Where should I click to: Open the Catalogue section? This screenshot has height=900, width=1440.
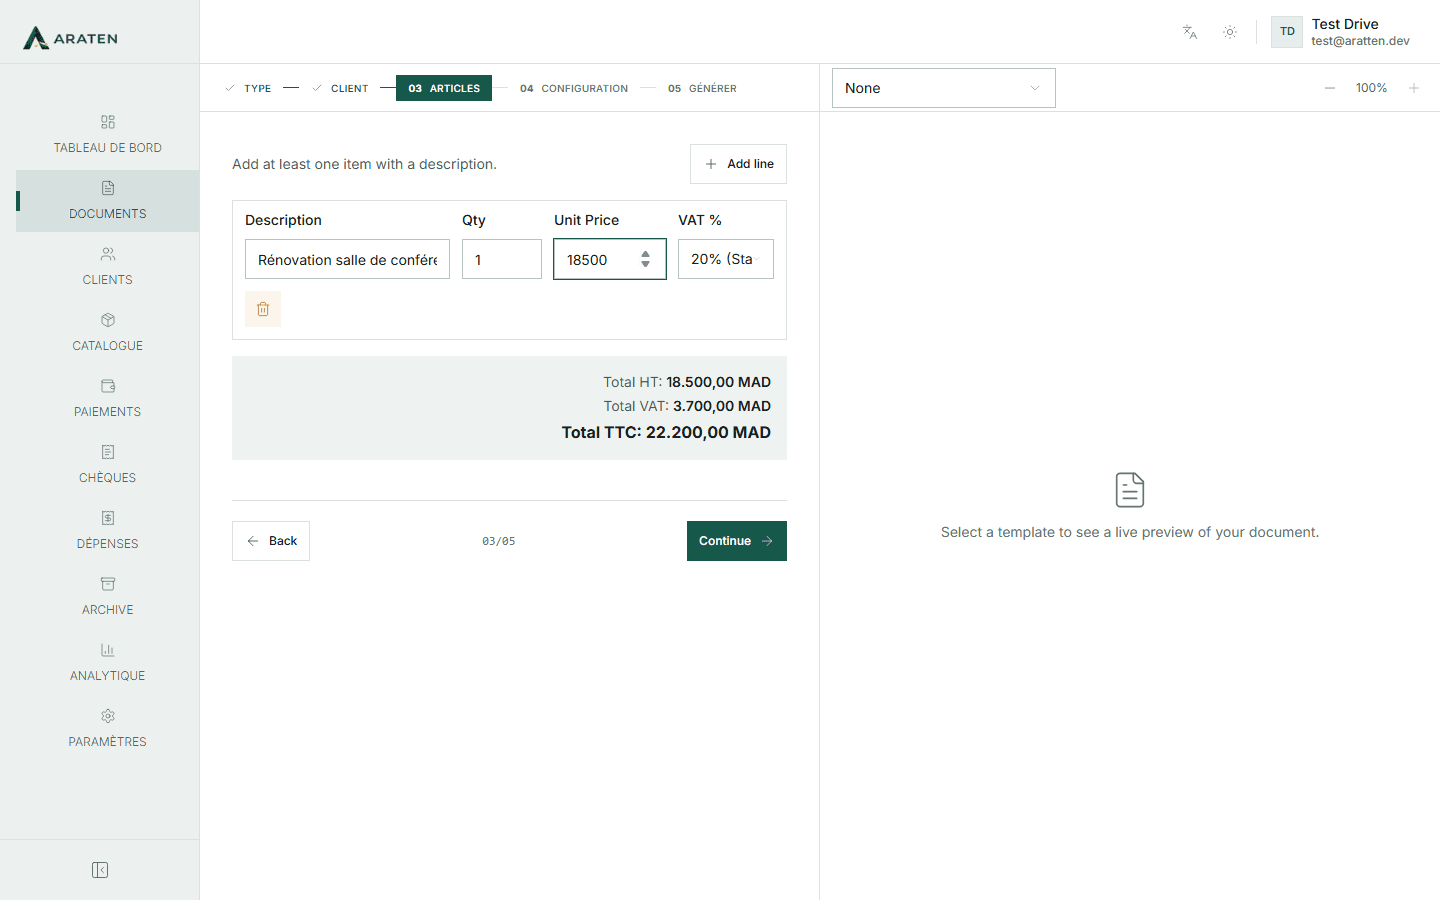tap(107, 333)
